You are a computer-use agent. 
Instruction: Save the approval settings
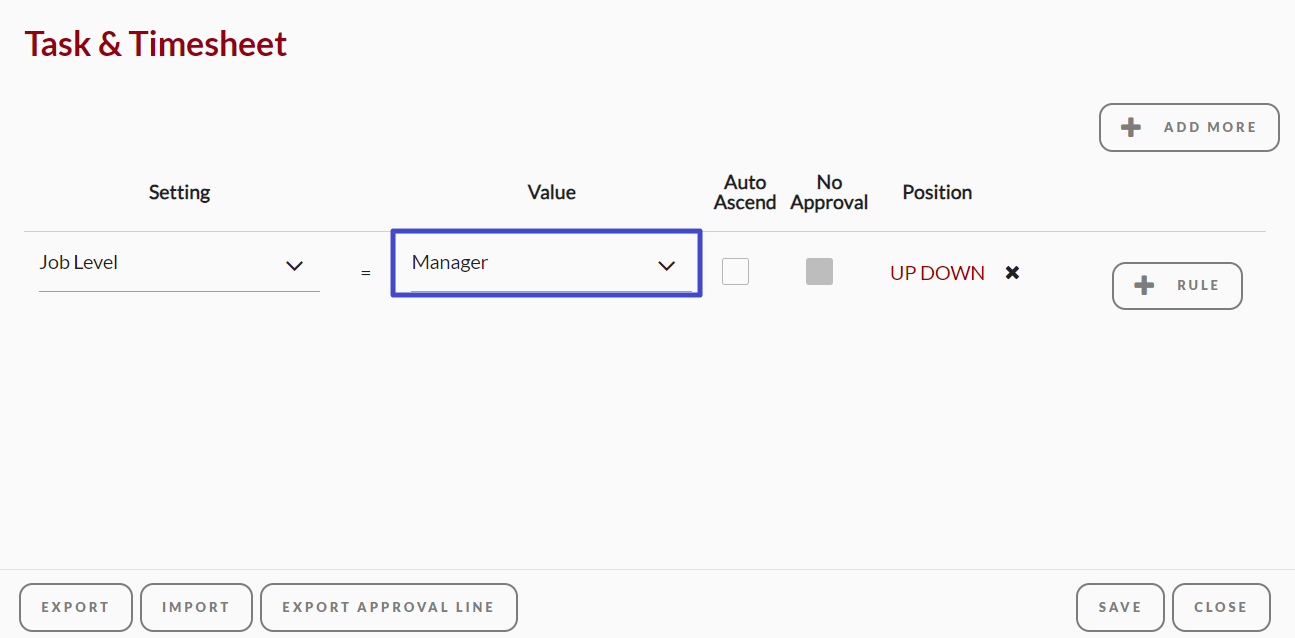tap(1120, 607)
